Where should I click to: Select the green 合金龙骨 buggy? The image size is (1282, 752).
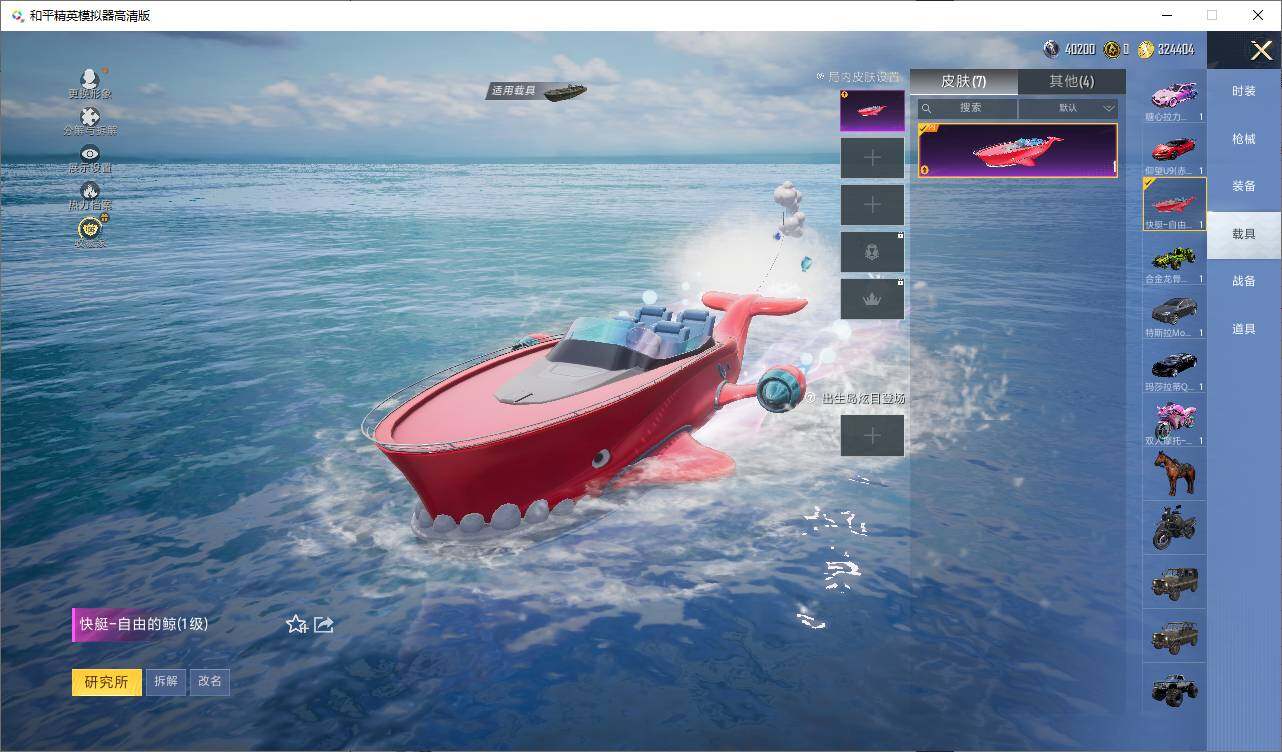coord(1174,259)
